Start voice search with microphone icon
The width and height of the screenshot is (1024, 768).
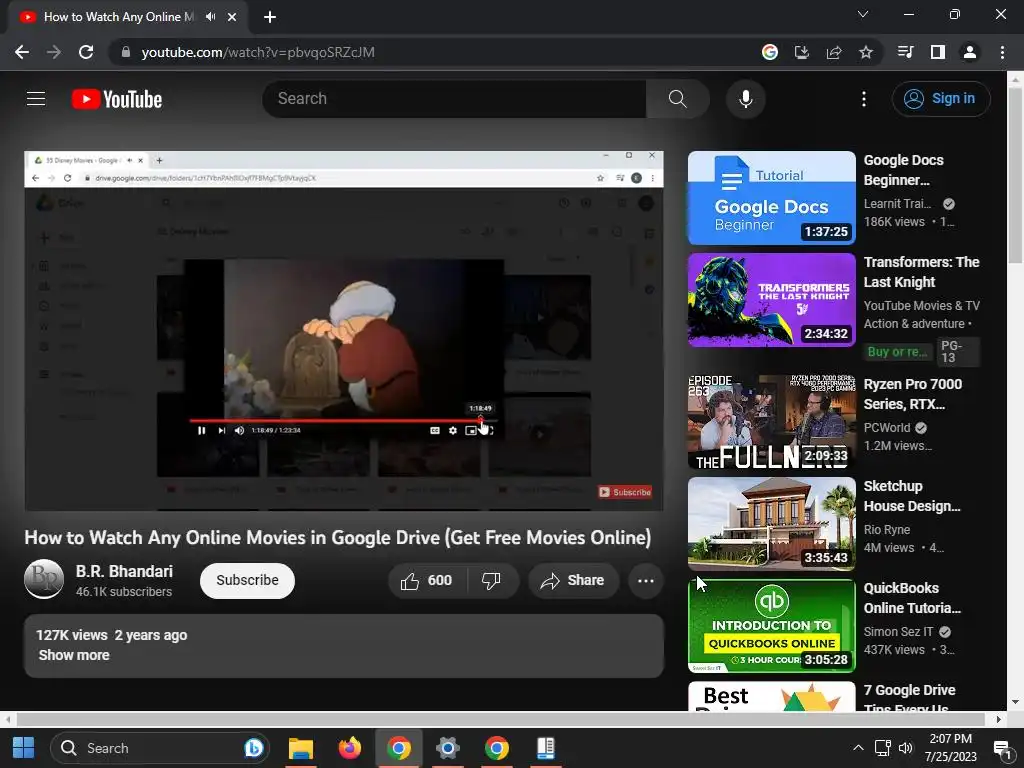click(x=745, y=99)
